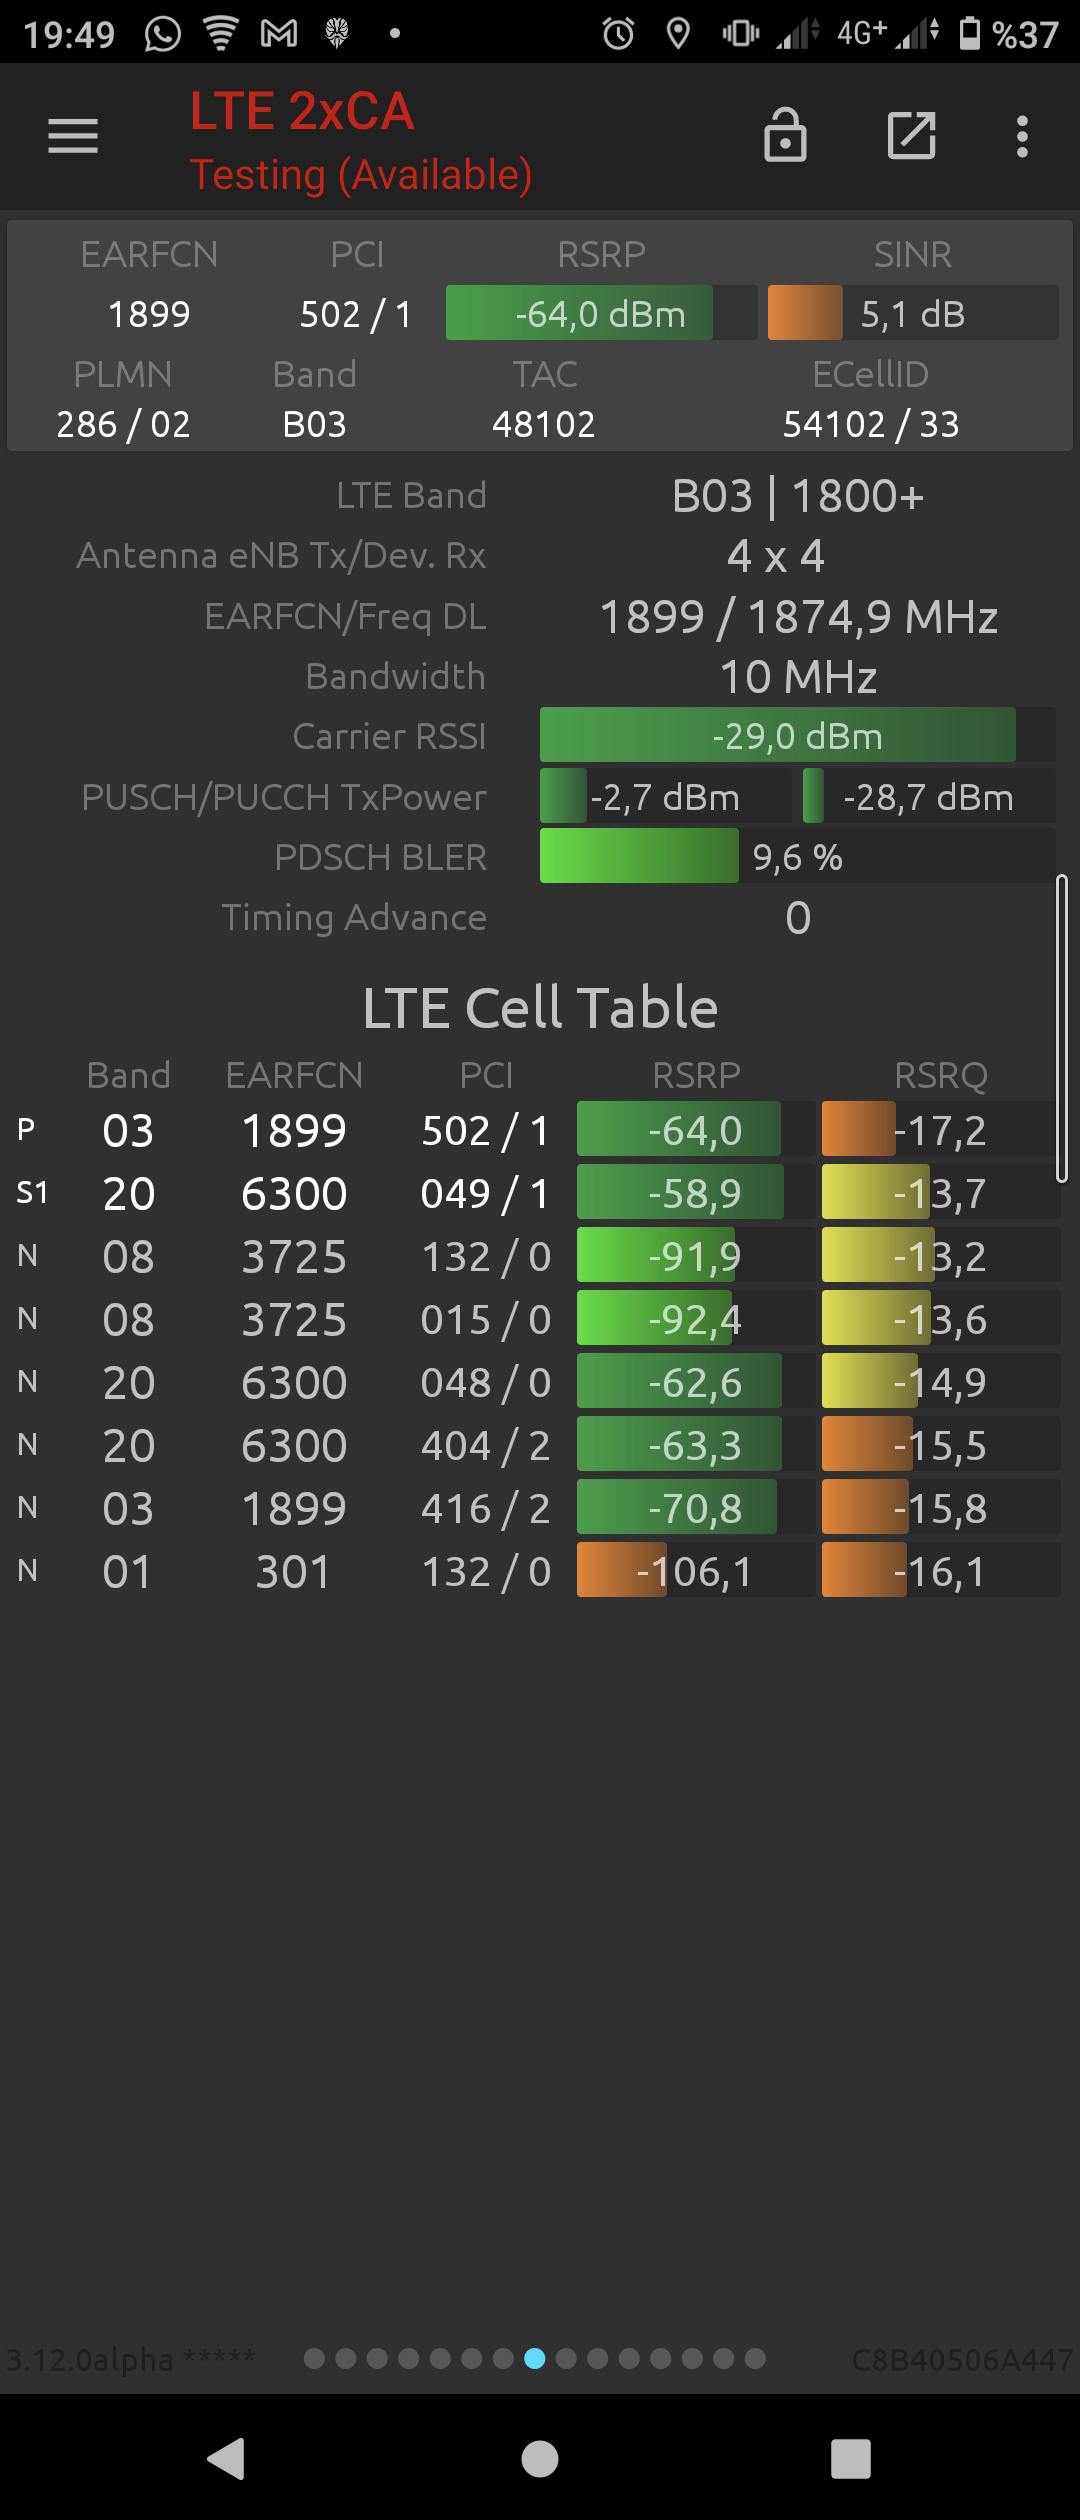
Task: Tap the Android home button
Action: click(540, 2458)
